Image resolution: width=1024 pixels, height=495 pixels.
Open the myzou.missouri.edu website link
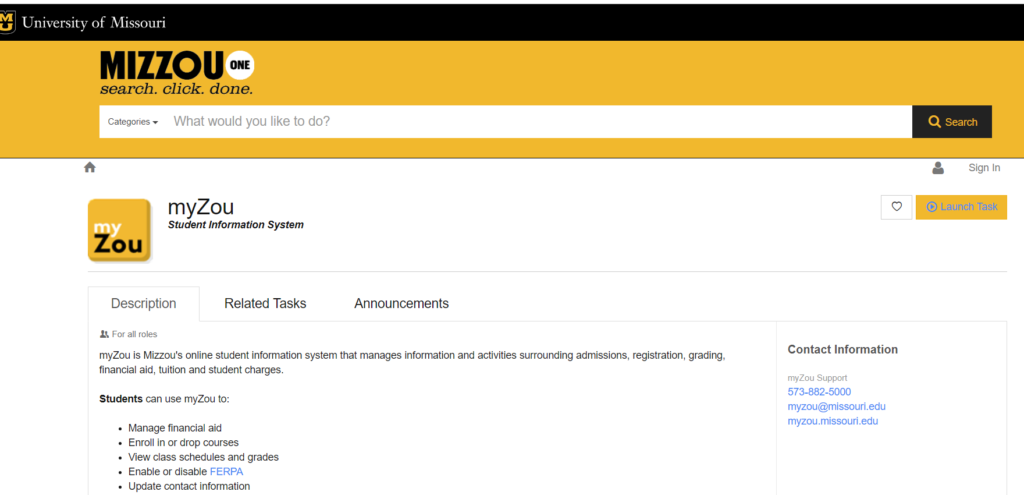(x=833, y=421)
